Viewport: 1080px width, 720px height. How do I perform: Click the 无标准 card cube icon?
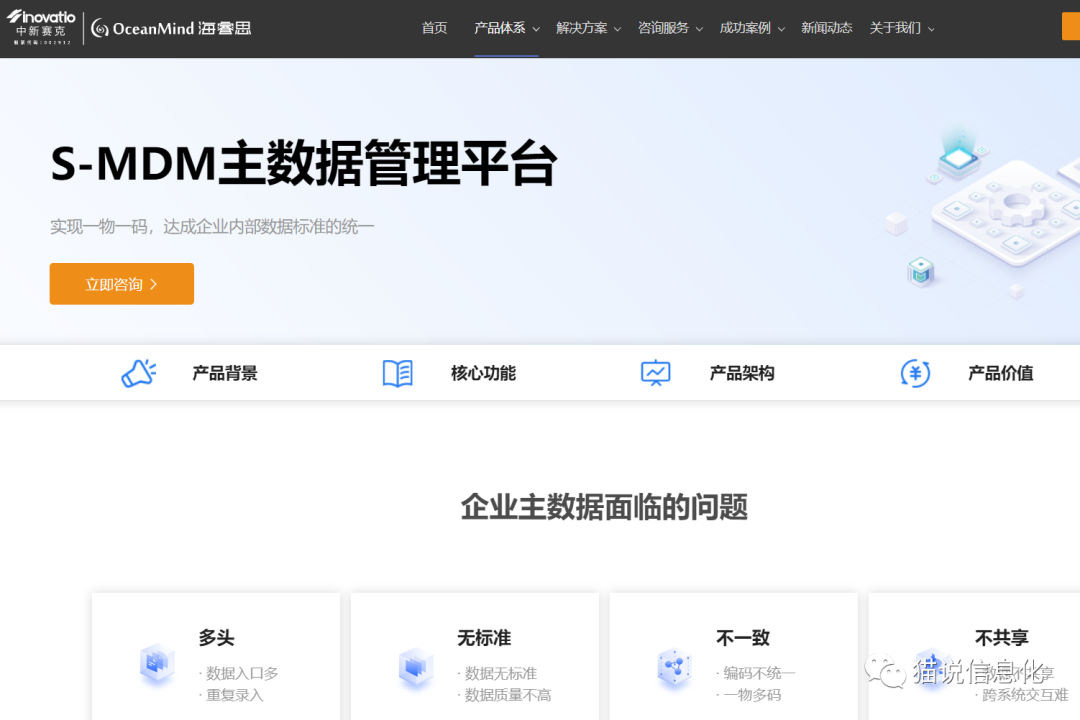click(x=415, y=667)
